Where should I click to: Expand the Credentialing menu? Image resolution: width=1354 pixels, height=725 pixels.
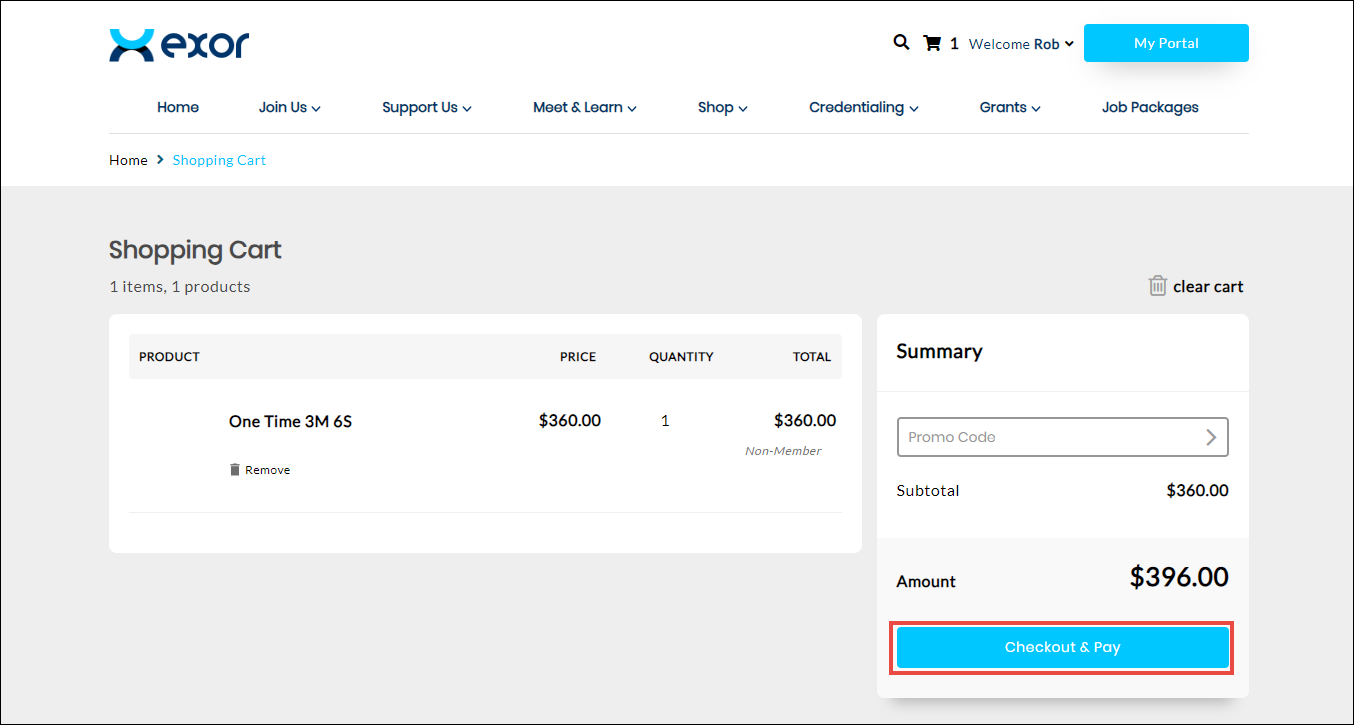click(x=863, y=107)
